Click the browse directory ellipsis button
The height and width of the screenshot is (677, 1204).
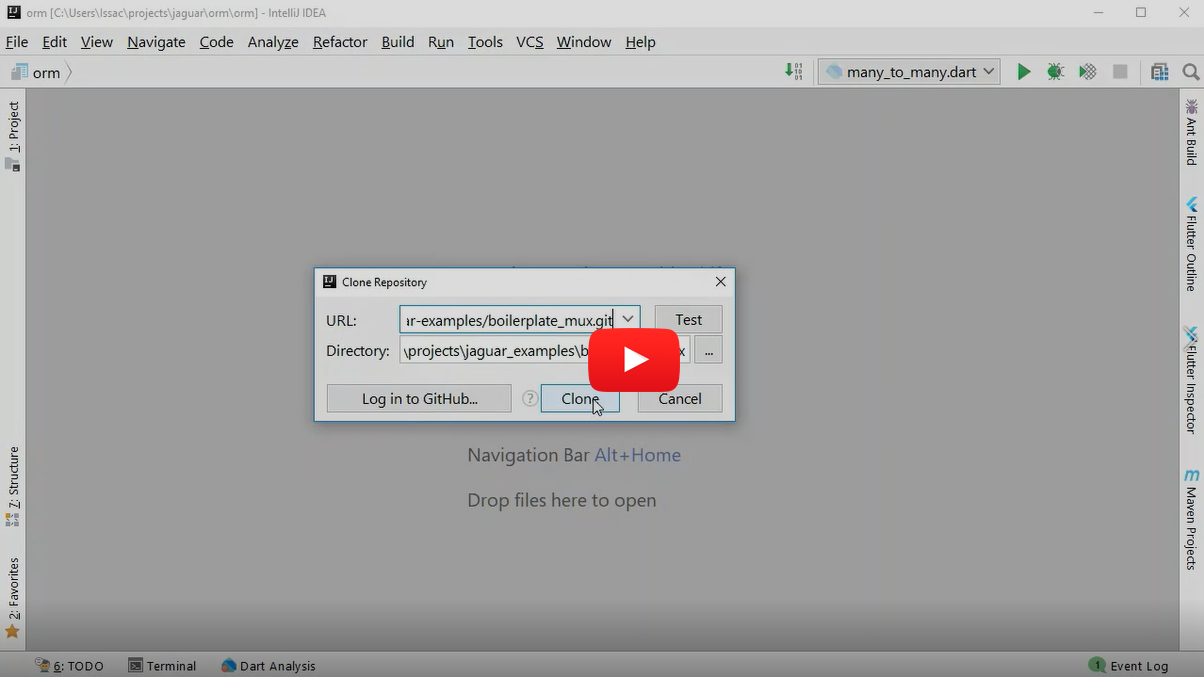(708, 351)
